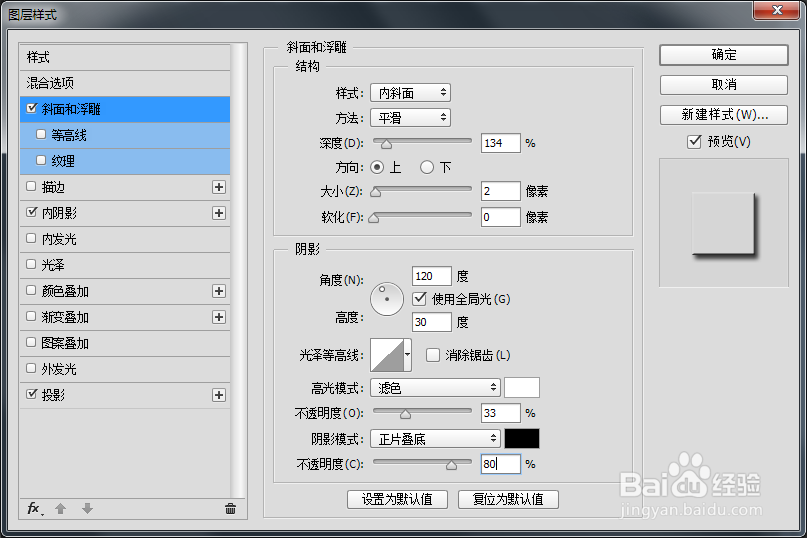Open the white highlight color swatch

tap(522, 387)
